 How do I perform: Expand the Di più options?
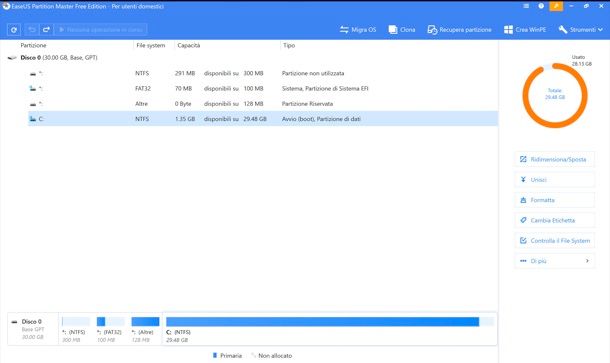pos(554,261)
